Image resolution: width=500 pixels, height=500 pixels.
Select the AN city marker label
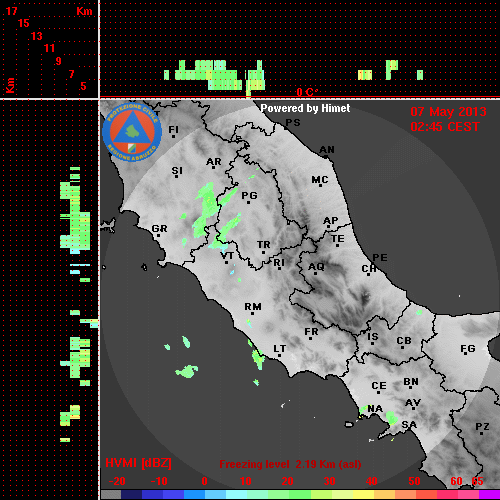[327, 150]
